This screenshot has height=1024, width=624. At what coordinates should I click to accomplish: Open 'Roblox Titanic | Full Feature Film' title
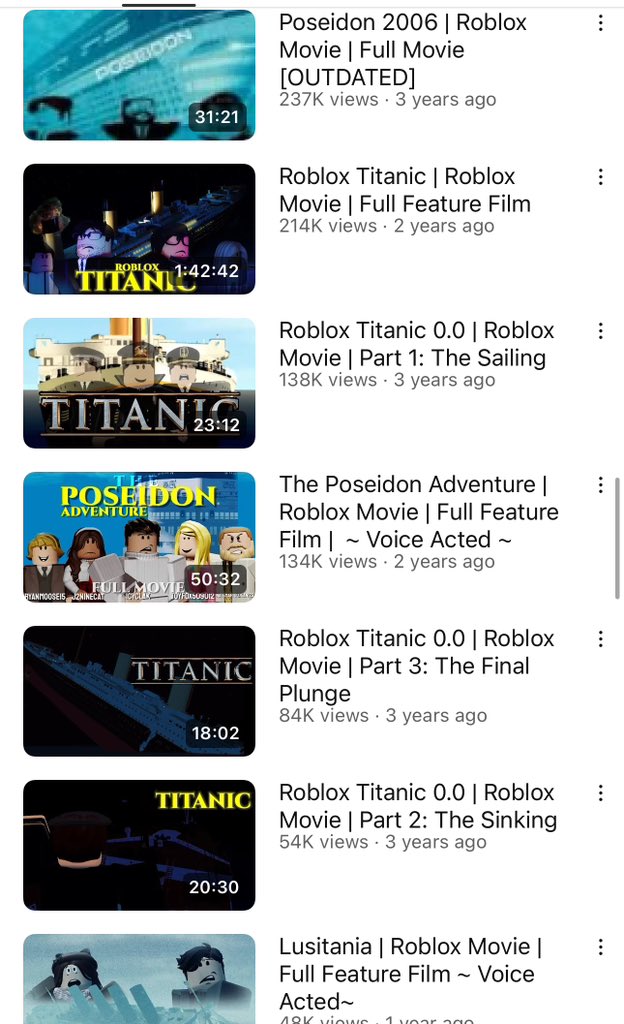405,190
